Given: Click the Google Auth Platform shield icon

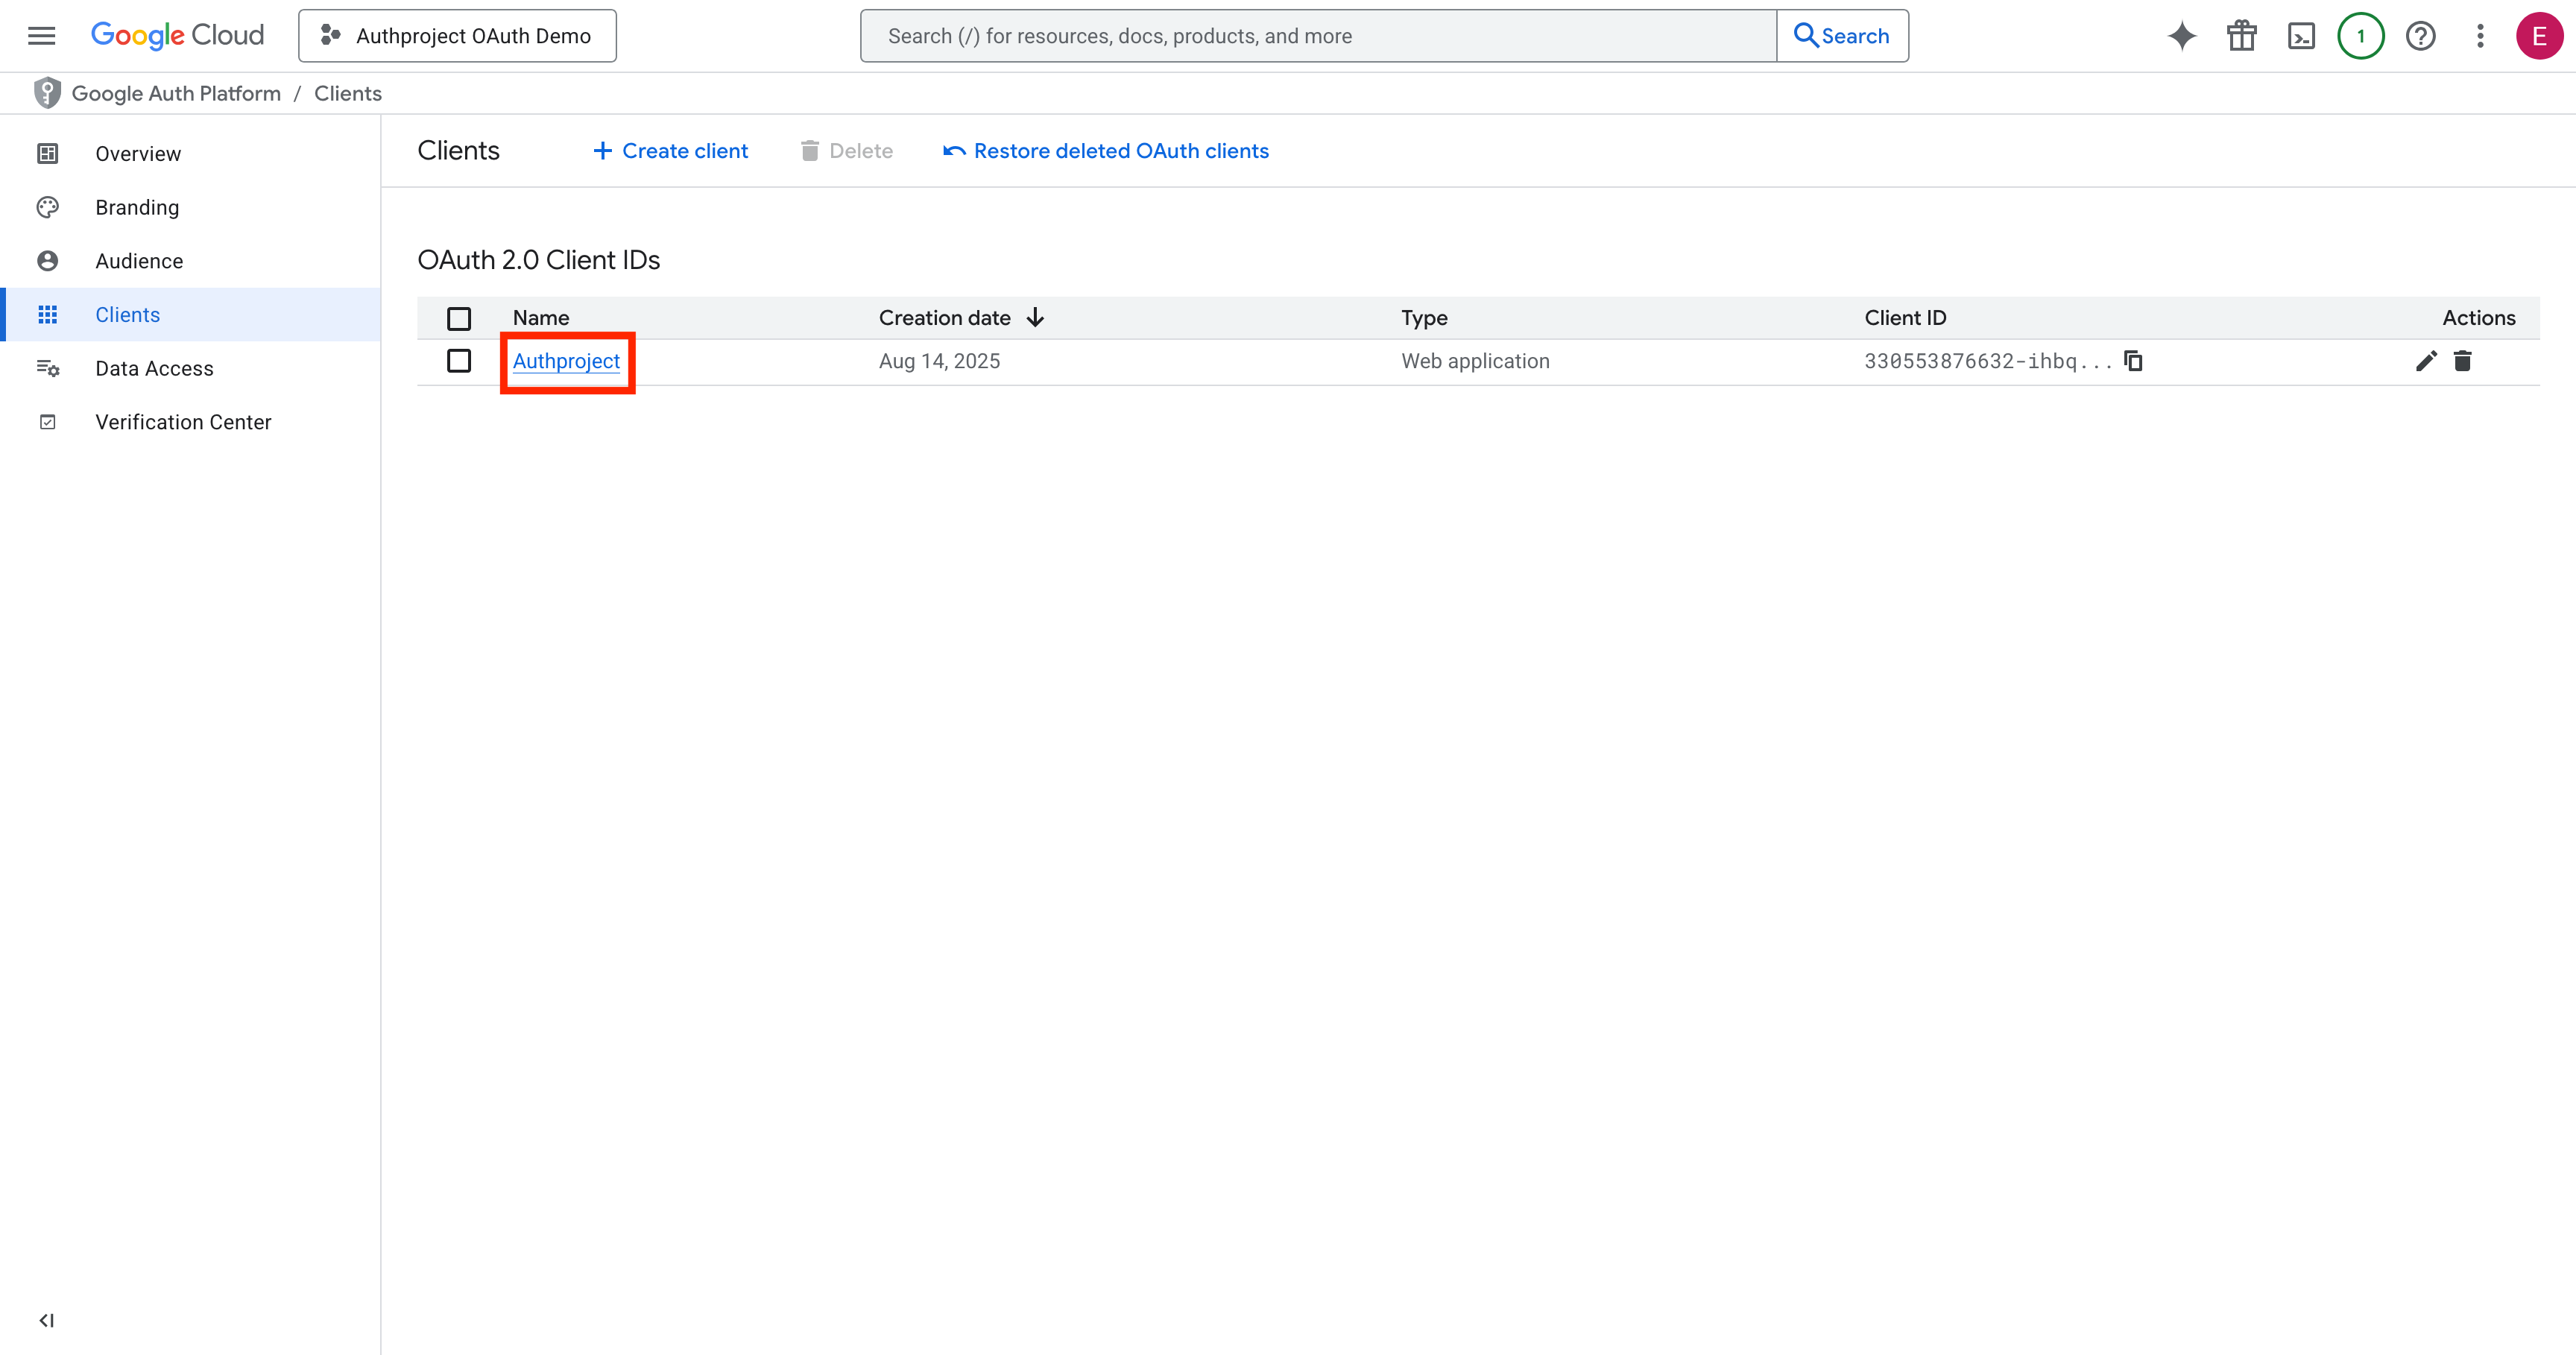Looking at the screenshot, I should 47,93.
